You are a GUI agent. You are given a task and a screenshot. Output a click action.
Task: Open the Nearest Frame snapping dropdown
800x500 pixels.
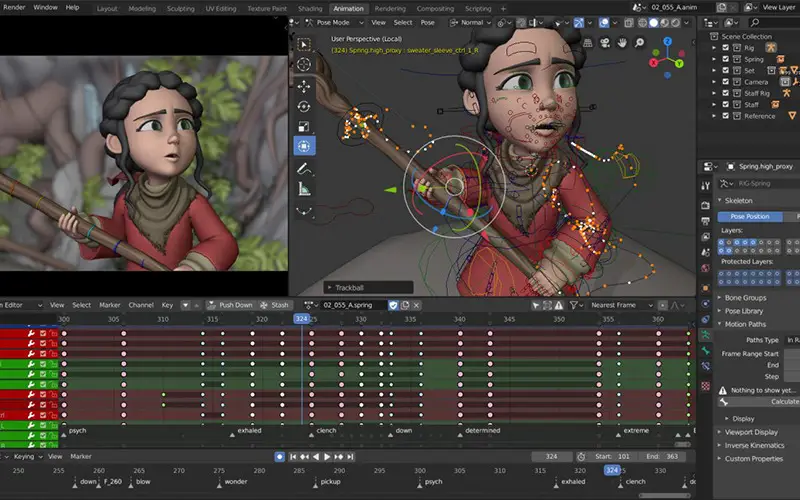[621, 305]
